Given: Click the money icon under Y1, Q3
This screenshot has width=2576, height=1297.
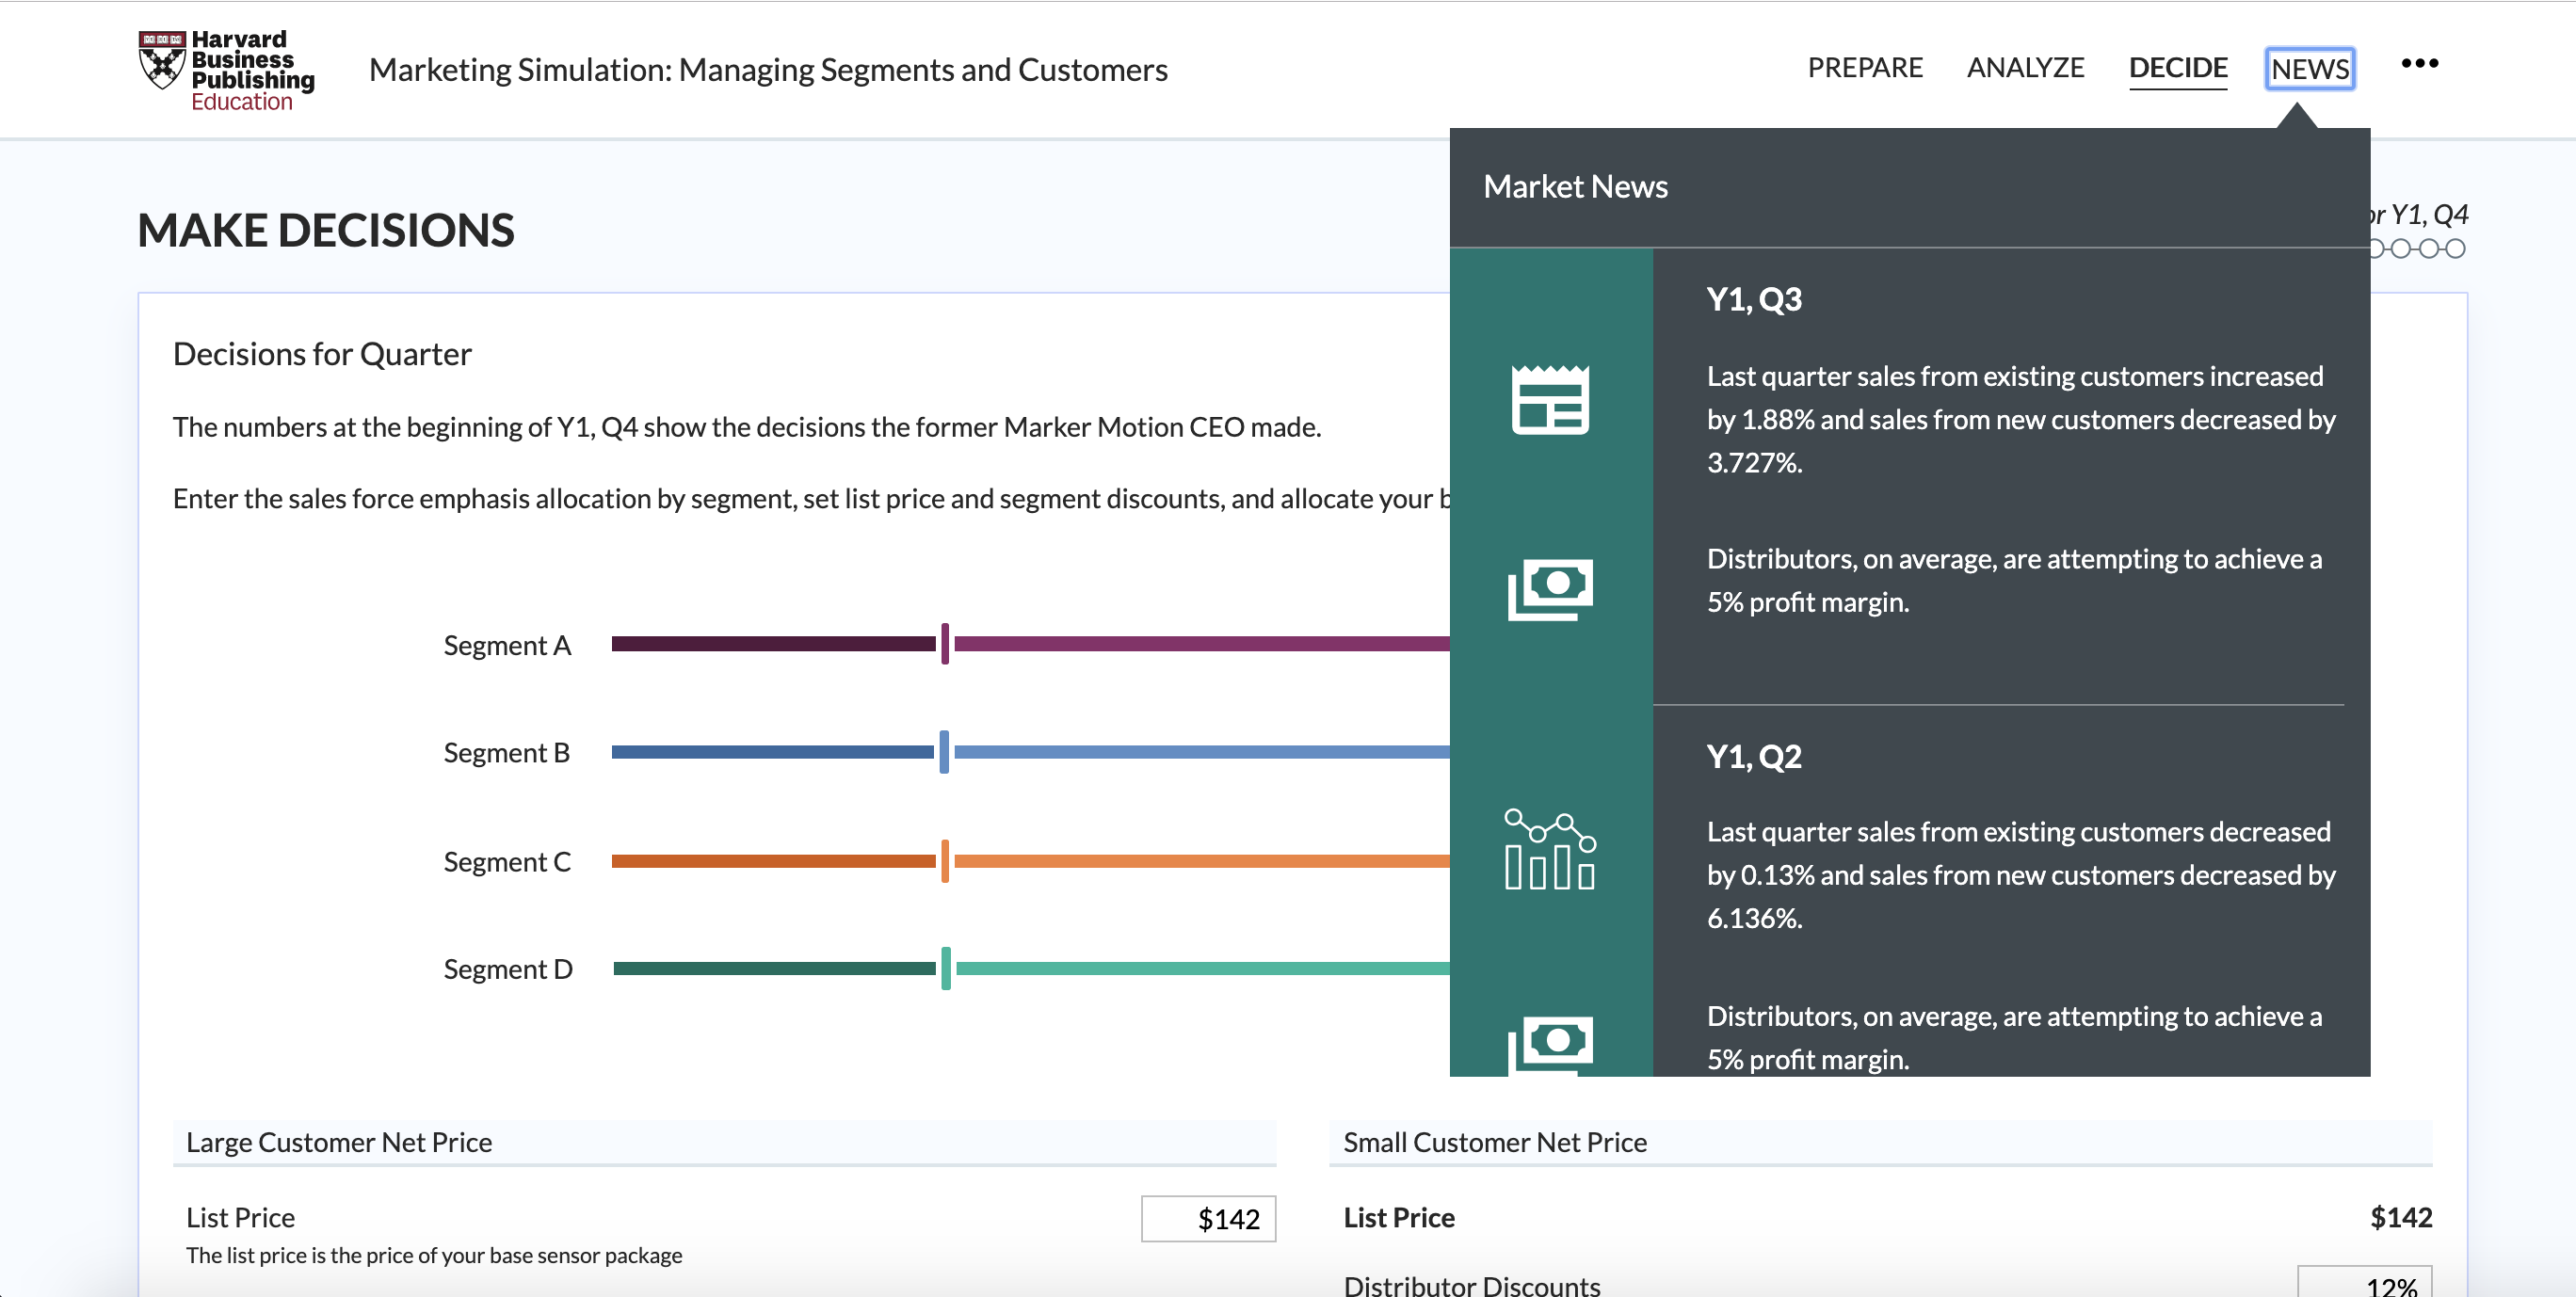Looking at the screenshot, I should [1550, 588].
